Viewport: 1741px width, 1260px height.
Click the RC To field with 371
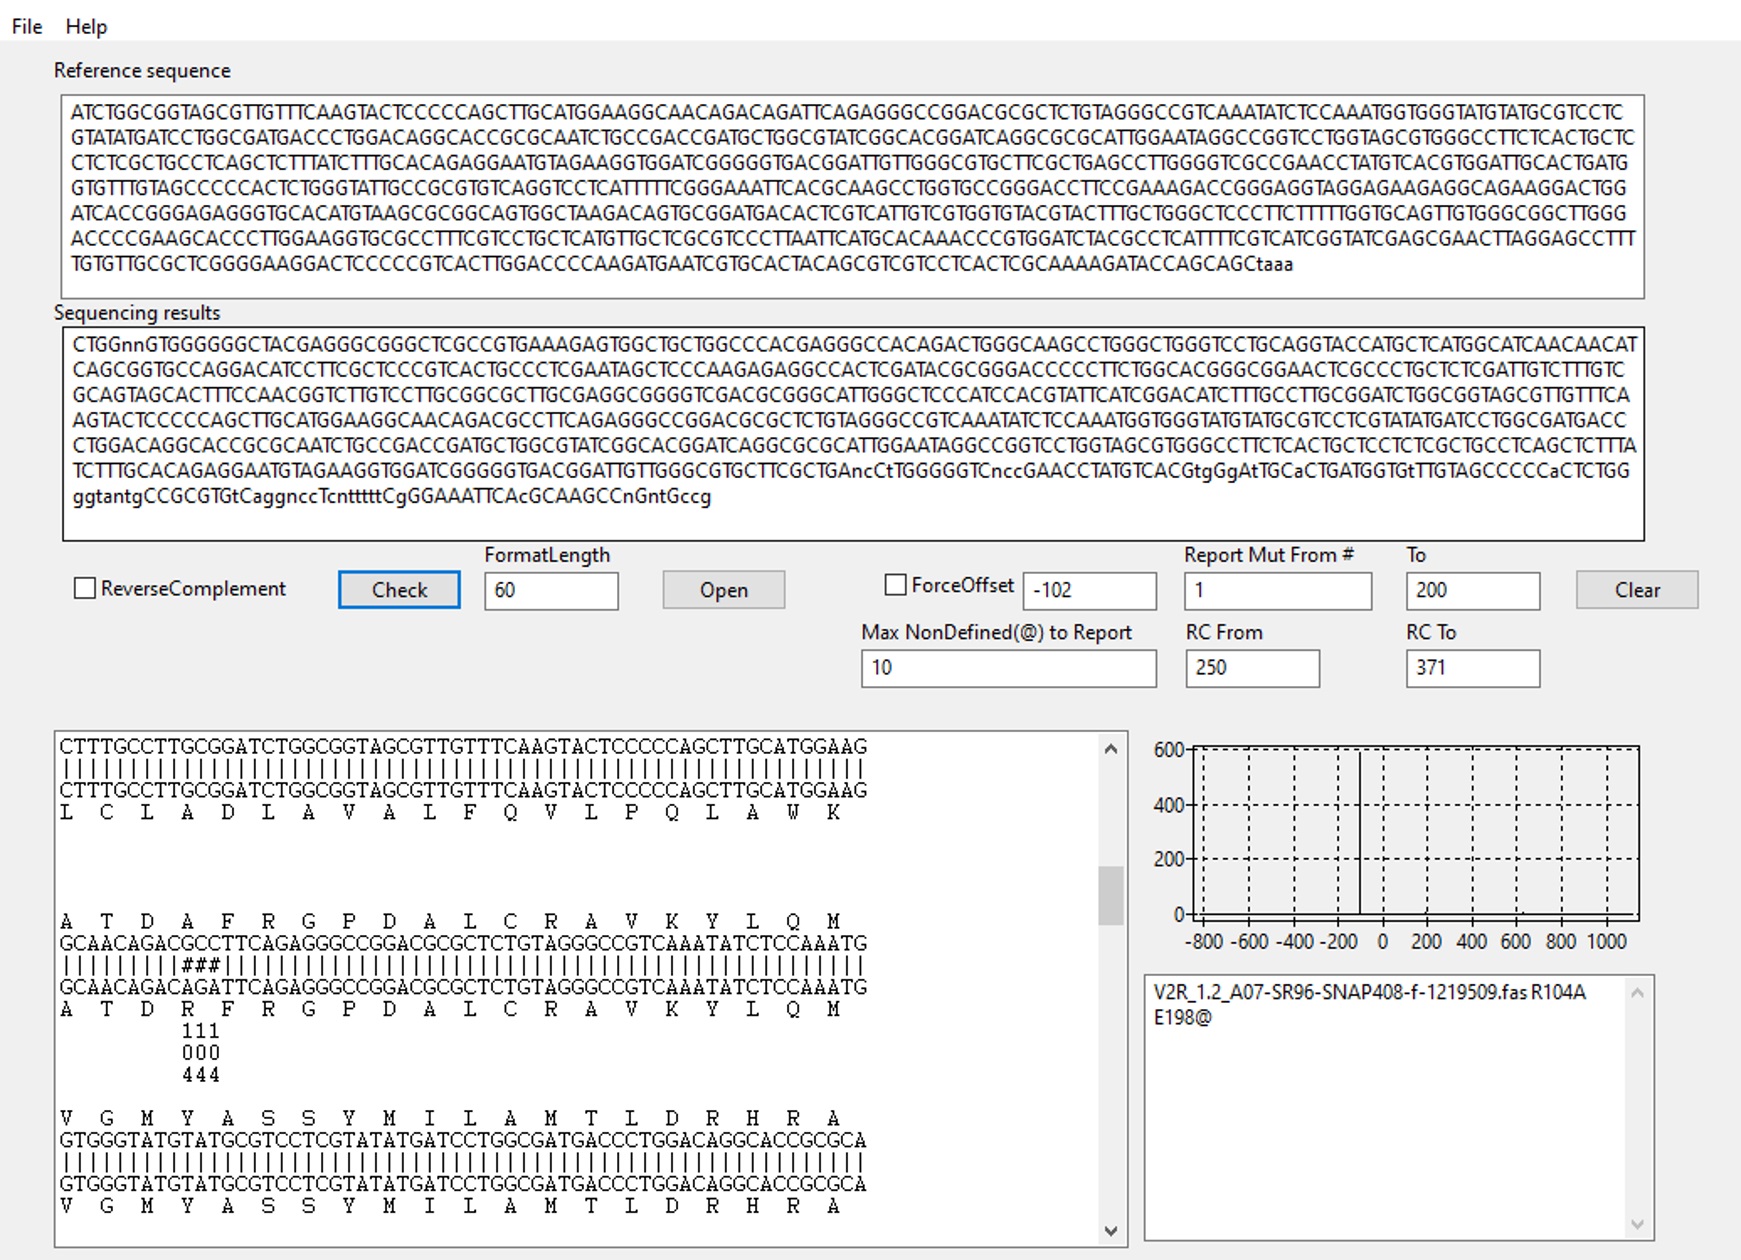(x=1473, y=668)
